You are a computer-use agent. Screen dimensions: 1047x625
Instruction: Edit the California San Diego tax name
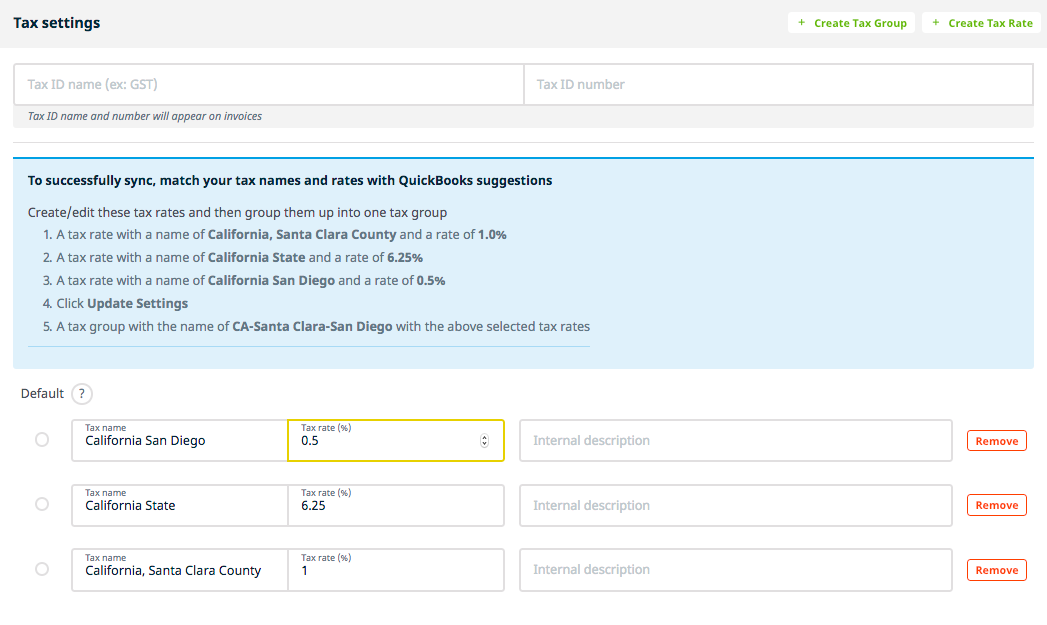pos(180,441)
